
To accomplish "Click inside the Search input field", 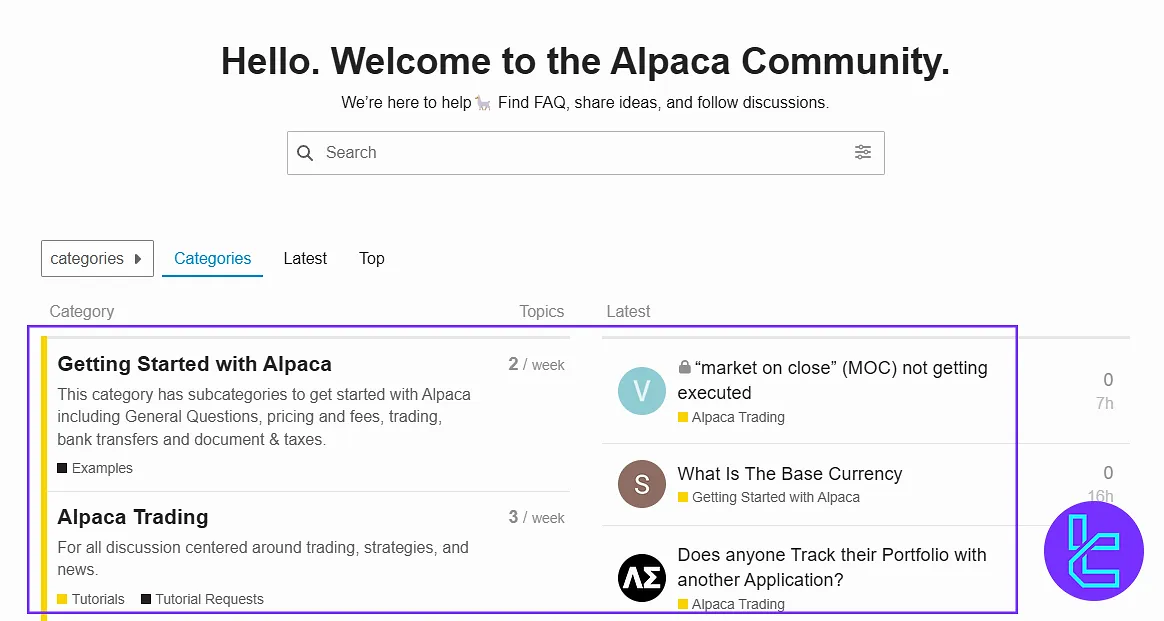I will click(580, 153).
